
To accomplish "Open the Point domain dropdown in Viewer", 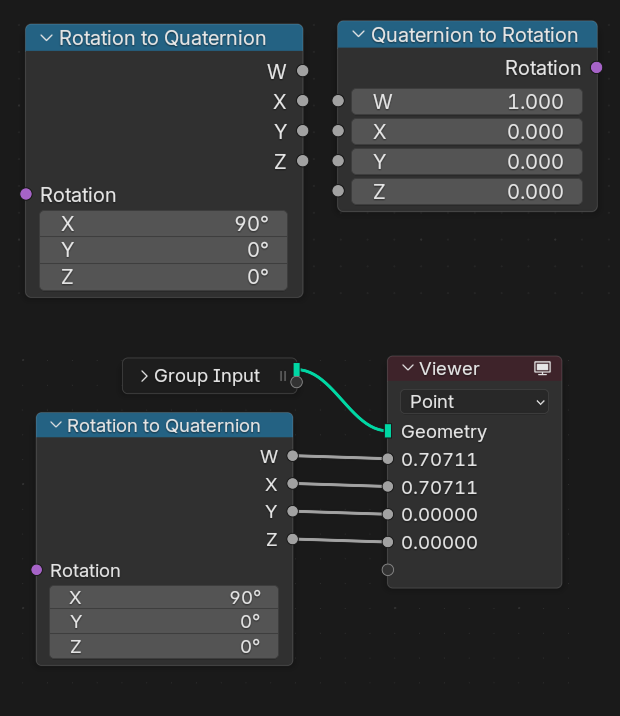I will [474, 401].
